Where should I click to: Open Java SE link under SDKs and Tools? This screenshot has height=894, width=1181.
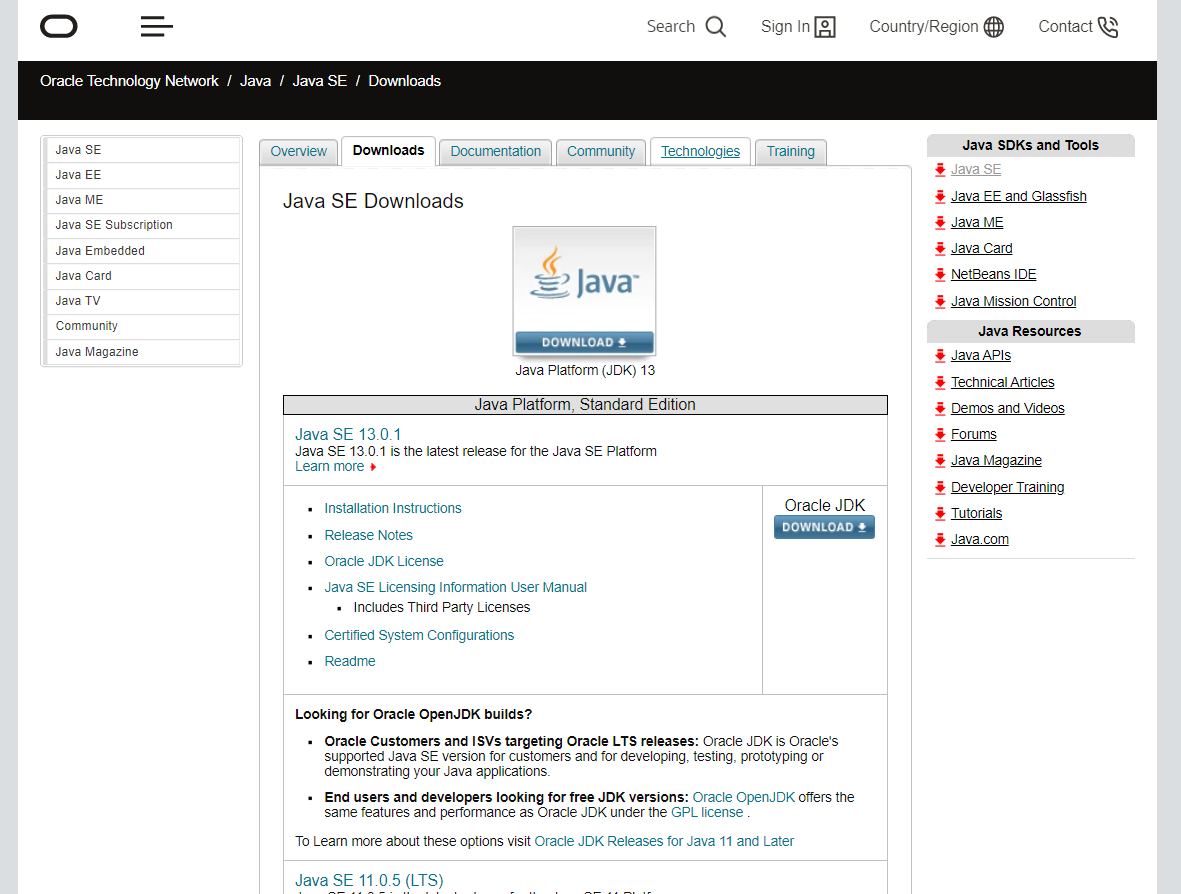click(x=975, y=169)
